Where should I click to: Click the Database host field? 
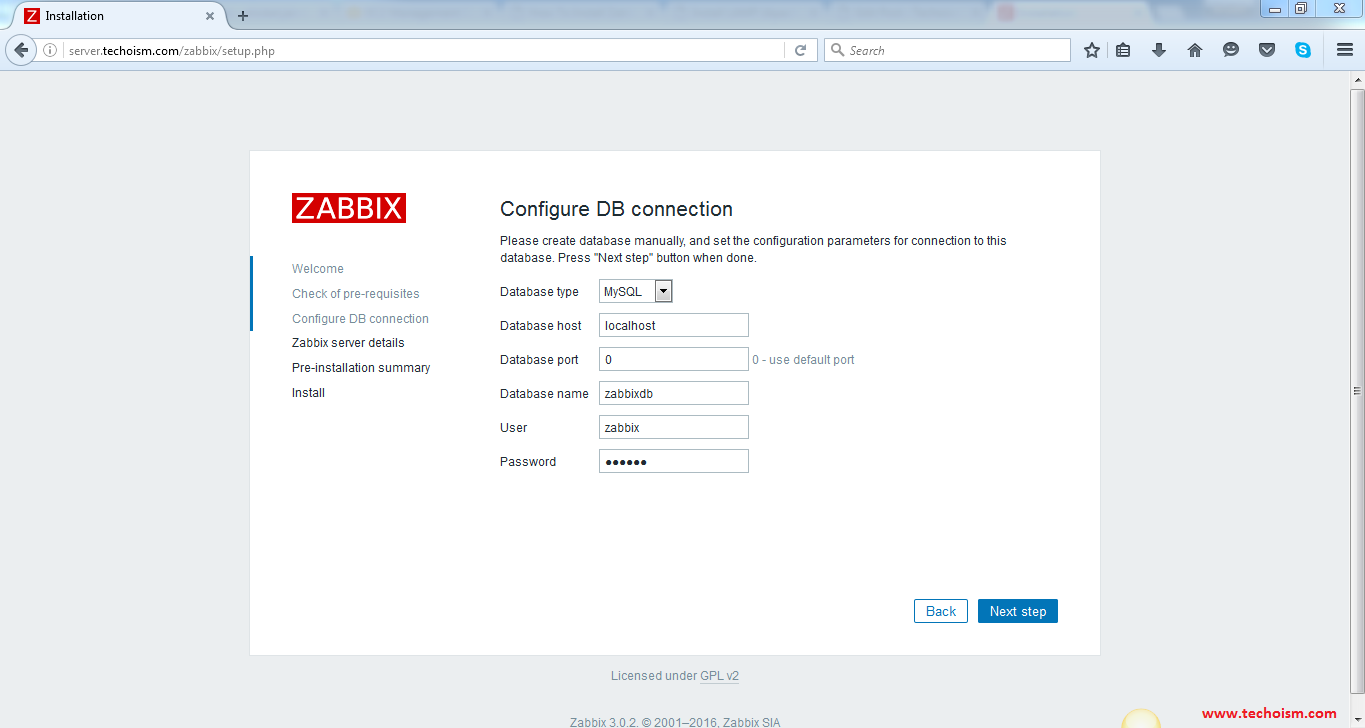(x=674, y=325)
